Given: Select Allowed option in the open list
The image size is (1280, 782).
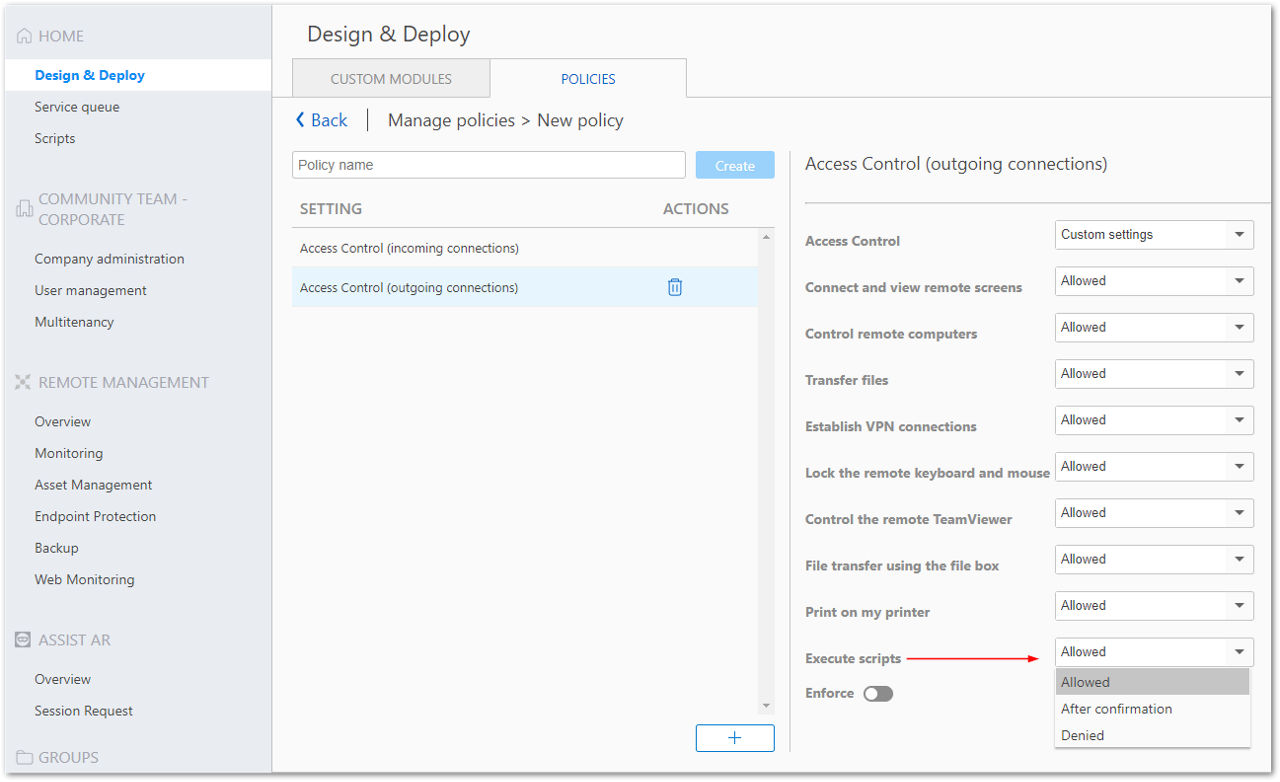Looking at the screenshot, I should [1152, 682].
